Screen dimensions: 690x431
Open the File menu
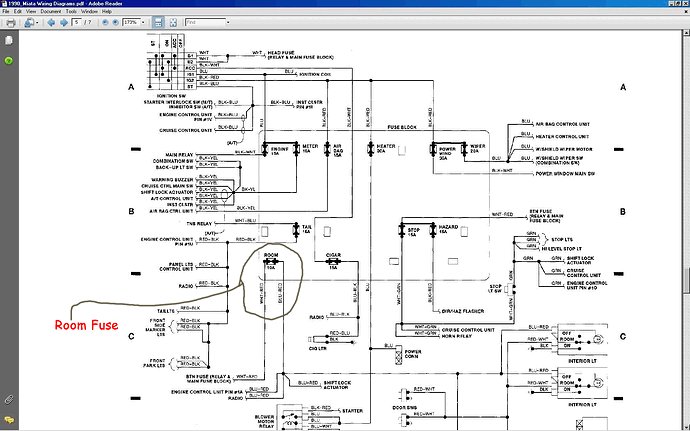click(x=6, y=11)
